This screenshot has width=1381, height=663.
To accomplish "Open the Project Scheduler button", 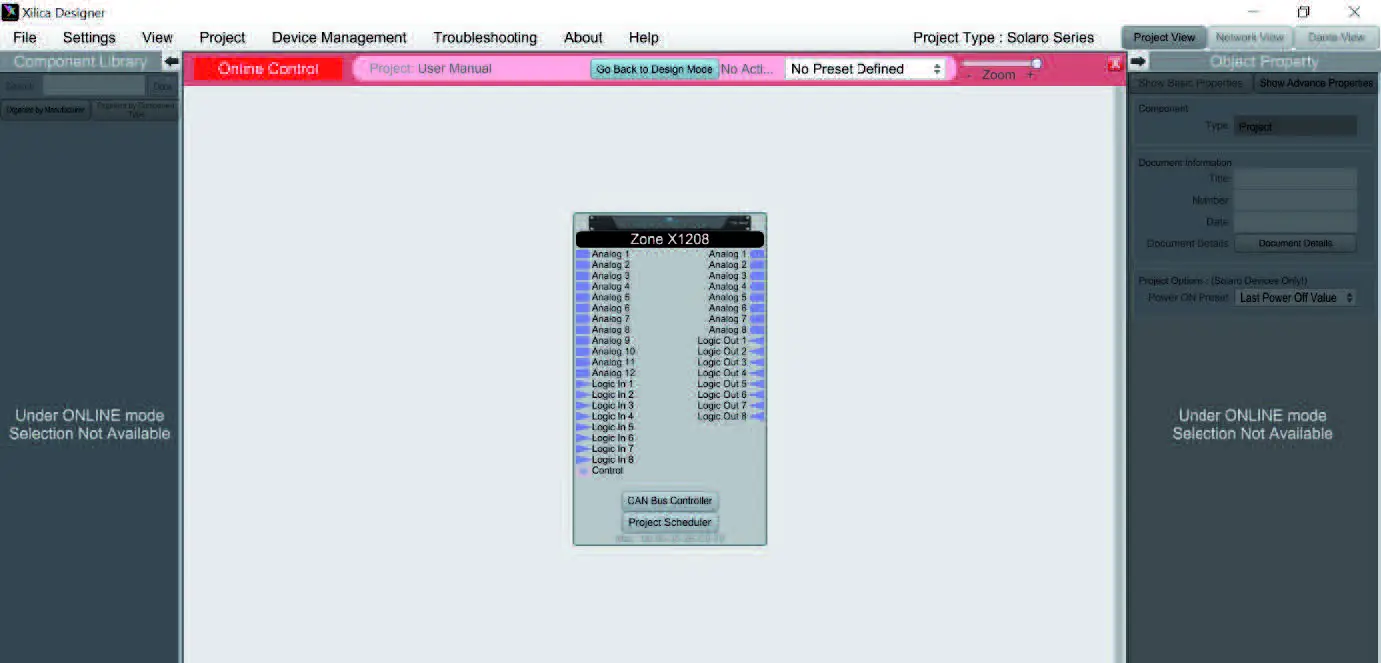I will pos(670,522).
